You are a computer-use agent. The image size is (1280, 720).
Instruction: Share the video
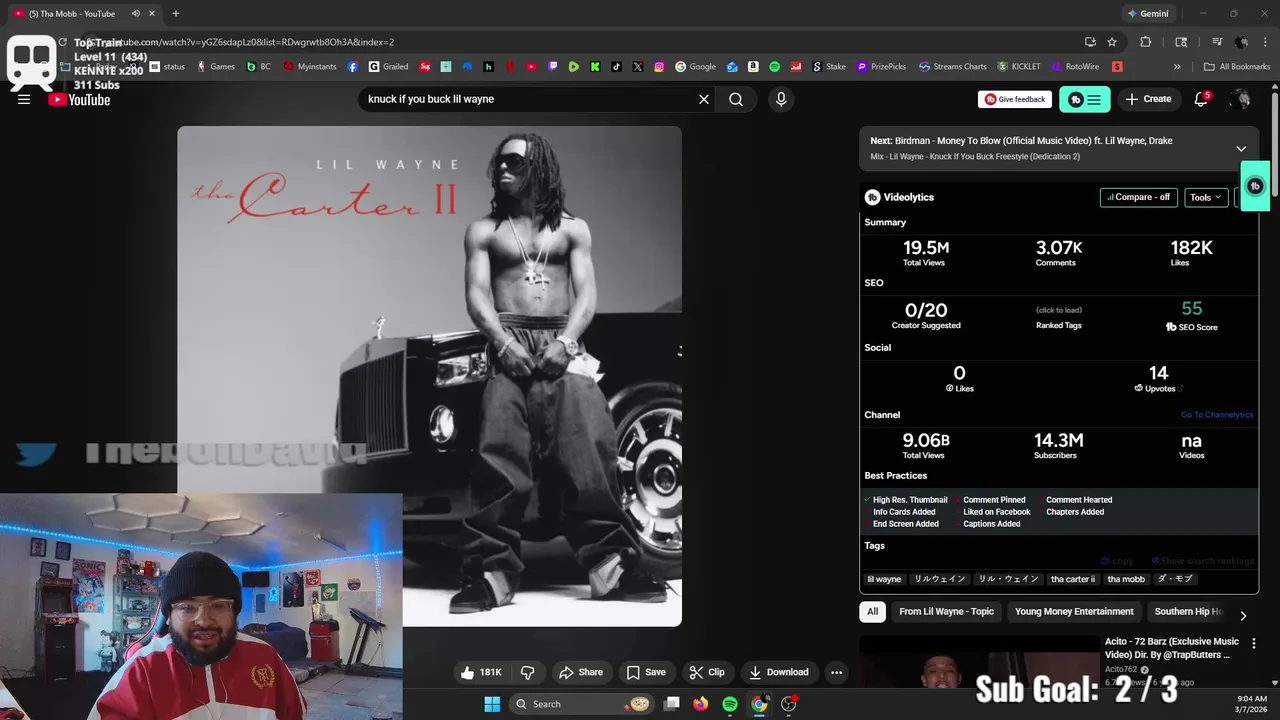[x=581, y=672]
